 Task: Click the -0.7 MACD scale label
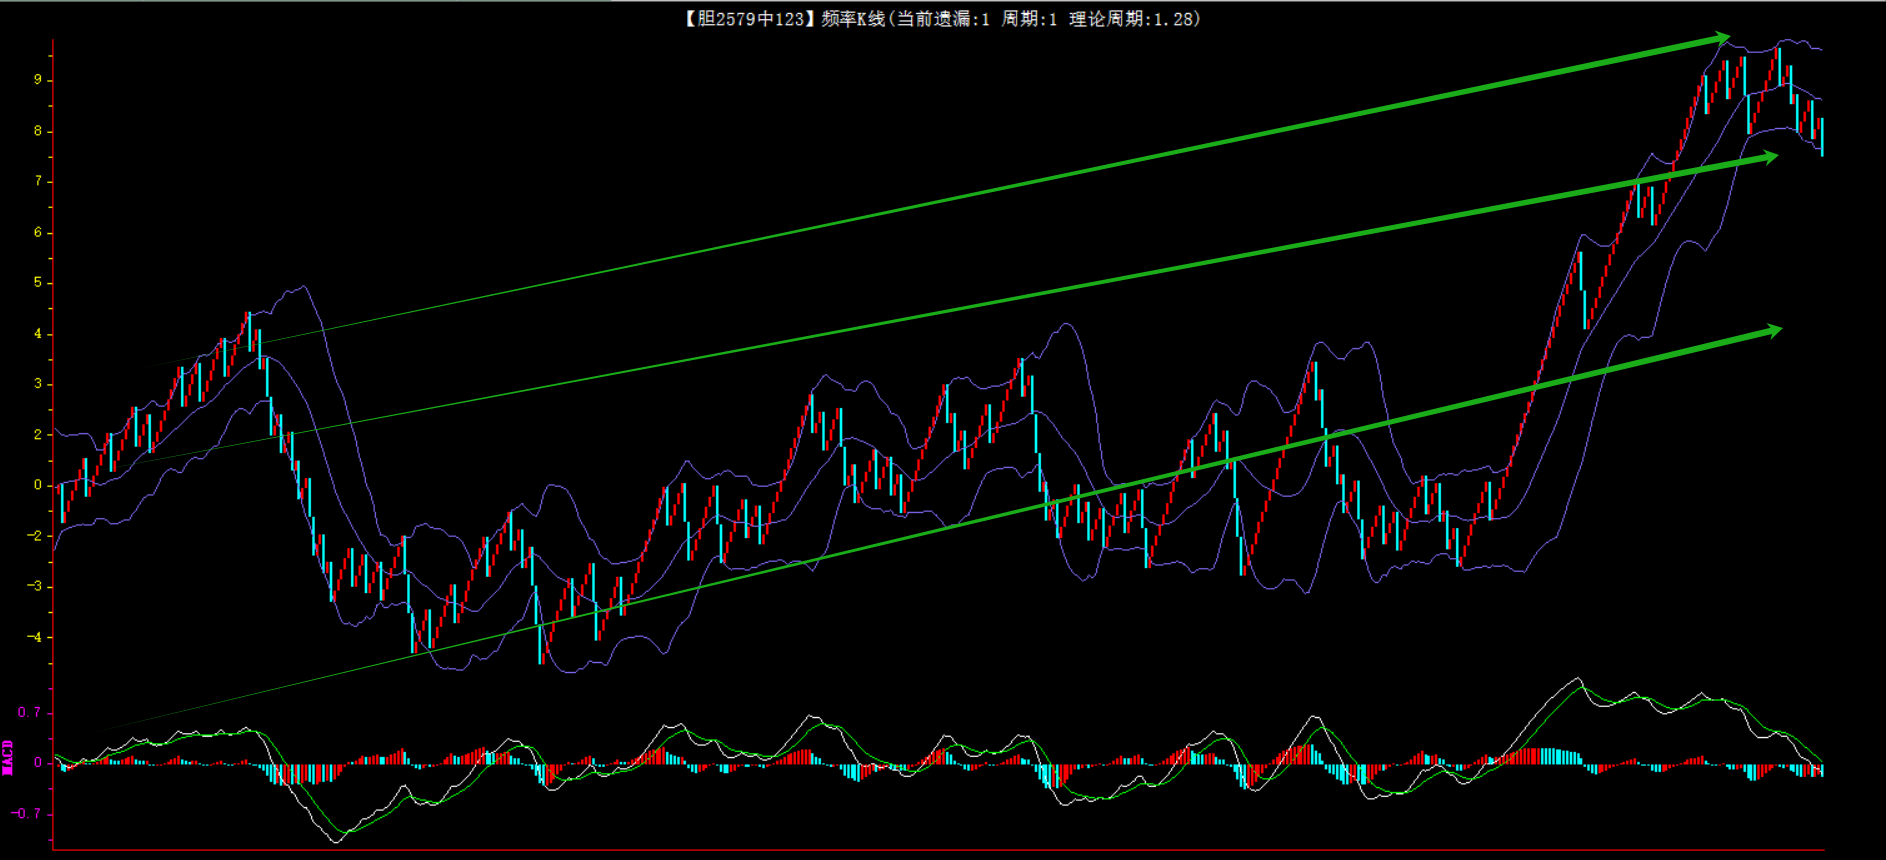point(27,813)
